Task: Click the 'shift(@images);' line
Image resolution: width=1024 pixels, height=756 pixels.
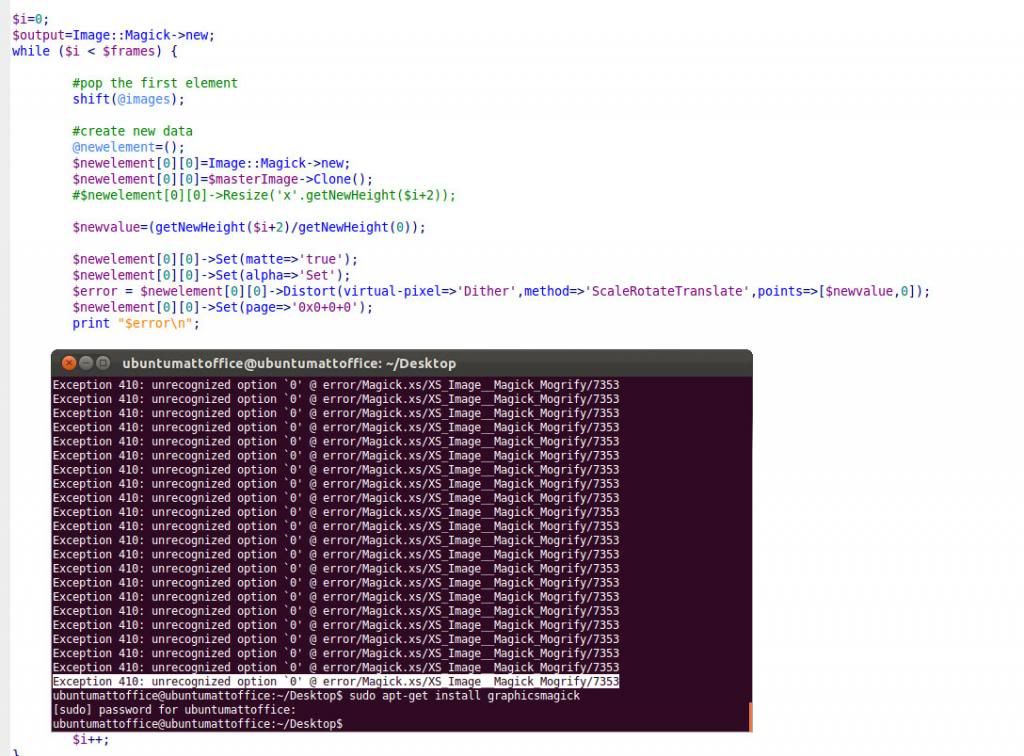Action: (x=129, y=99)
